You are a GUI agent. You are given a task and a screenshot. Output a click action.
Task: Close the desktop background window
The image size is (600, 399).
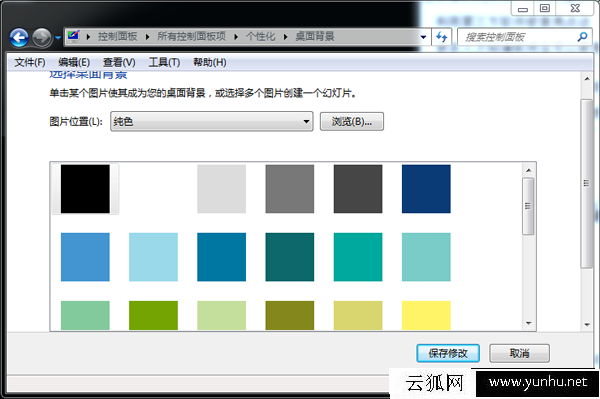(575, 8)
